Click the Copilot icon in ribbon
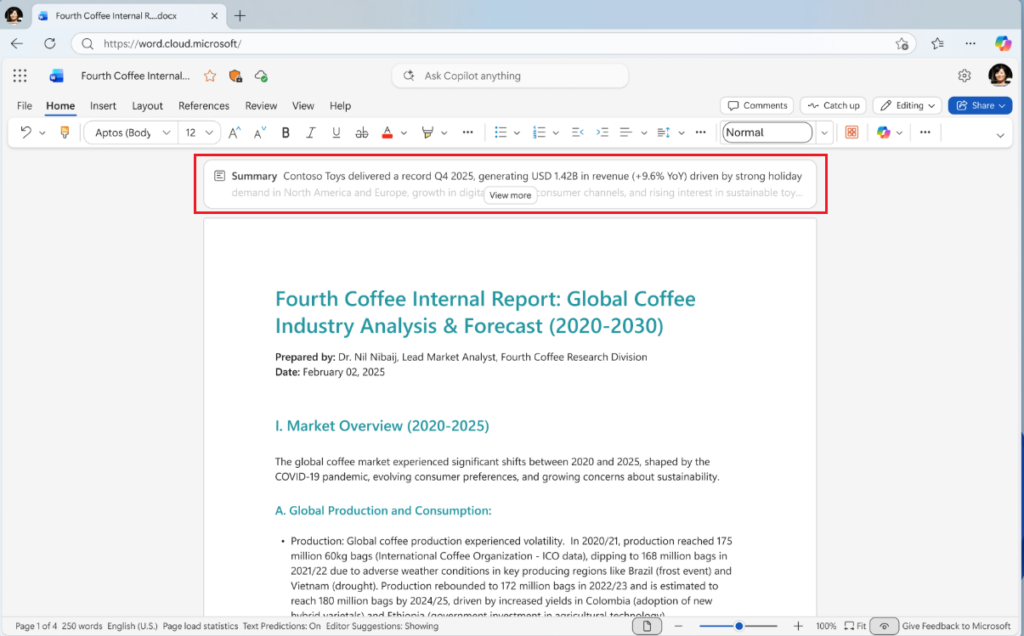Image resolution: width=1024 pixels, height=636 pixels. coord(884,133)
